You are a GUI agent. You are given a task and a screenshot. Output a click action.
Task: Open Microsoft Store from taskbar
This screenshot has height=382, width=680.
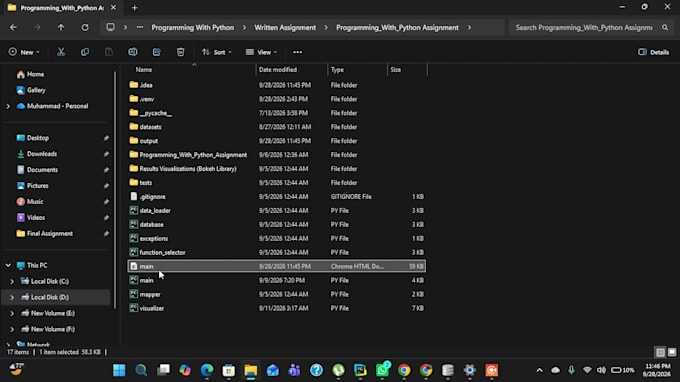(x=229, y=370)
